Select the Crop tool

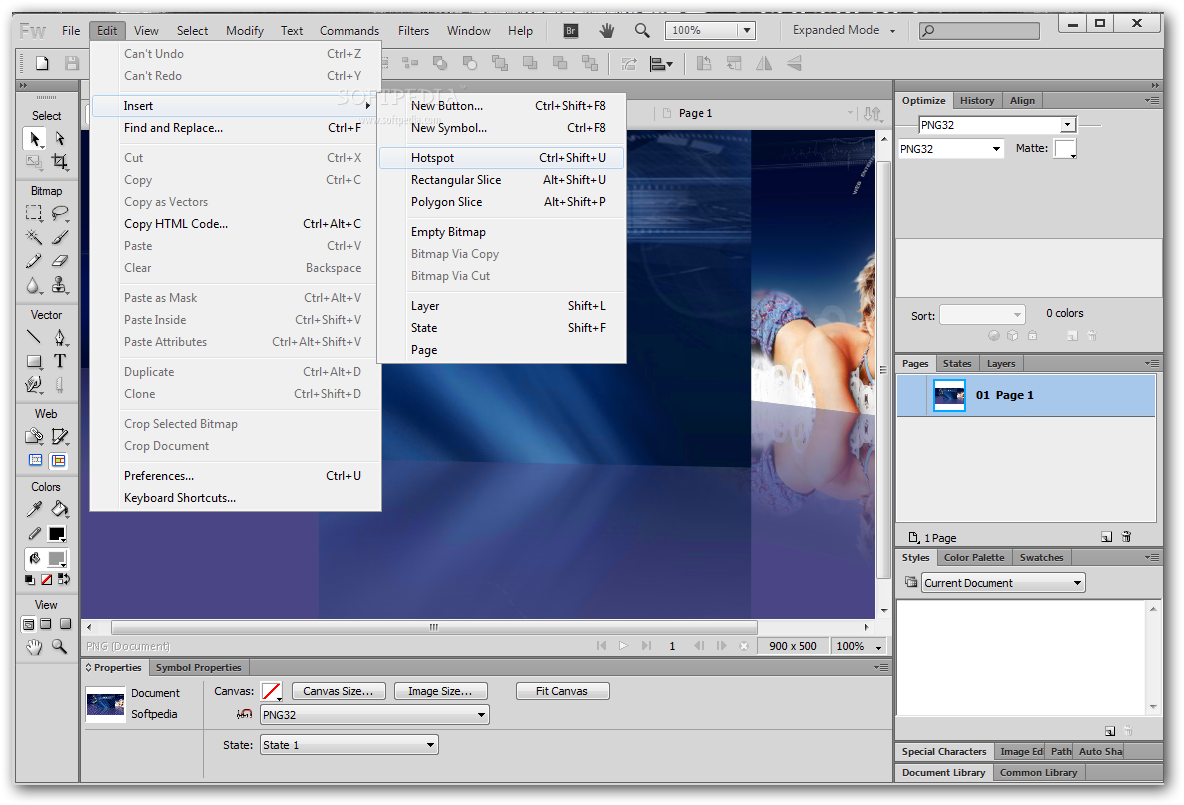click(60, 162)
